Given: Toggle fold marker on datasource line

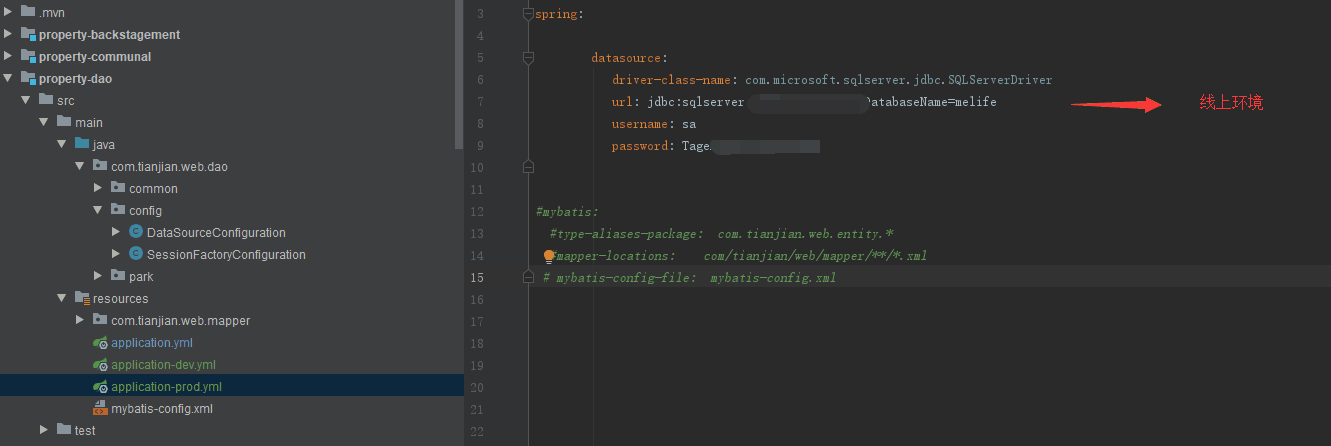Looking at the screenshot, I should click(528, 58).
